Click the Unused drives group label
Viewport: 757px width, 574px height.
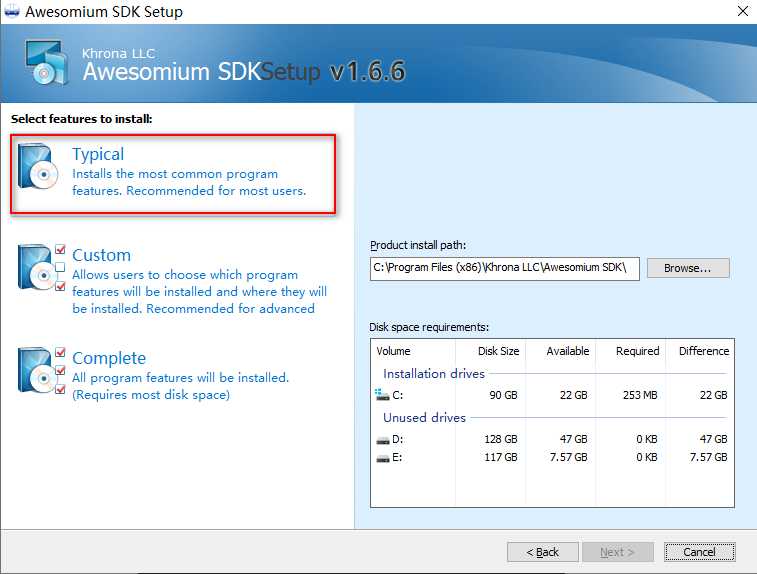pyautogui.click(x=424, y=418)
